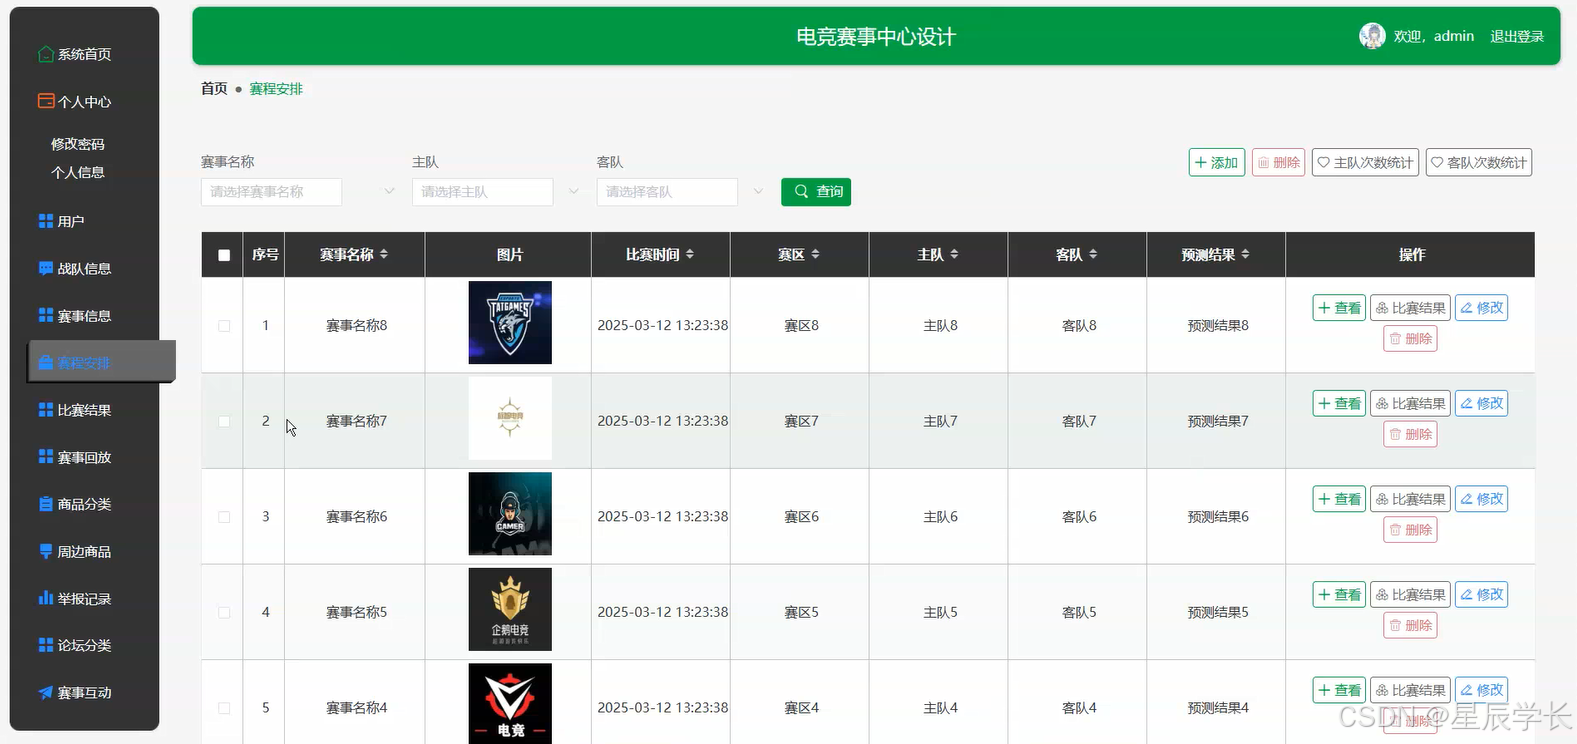Click 删除 button for 赛事名称5
Viewport: 1577px width, 744px height.
(1410, 625)
